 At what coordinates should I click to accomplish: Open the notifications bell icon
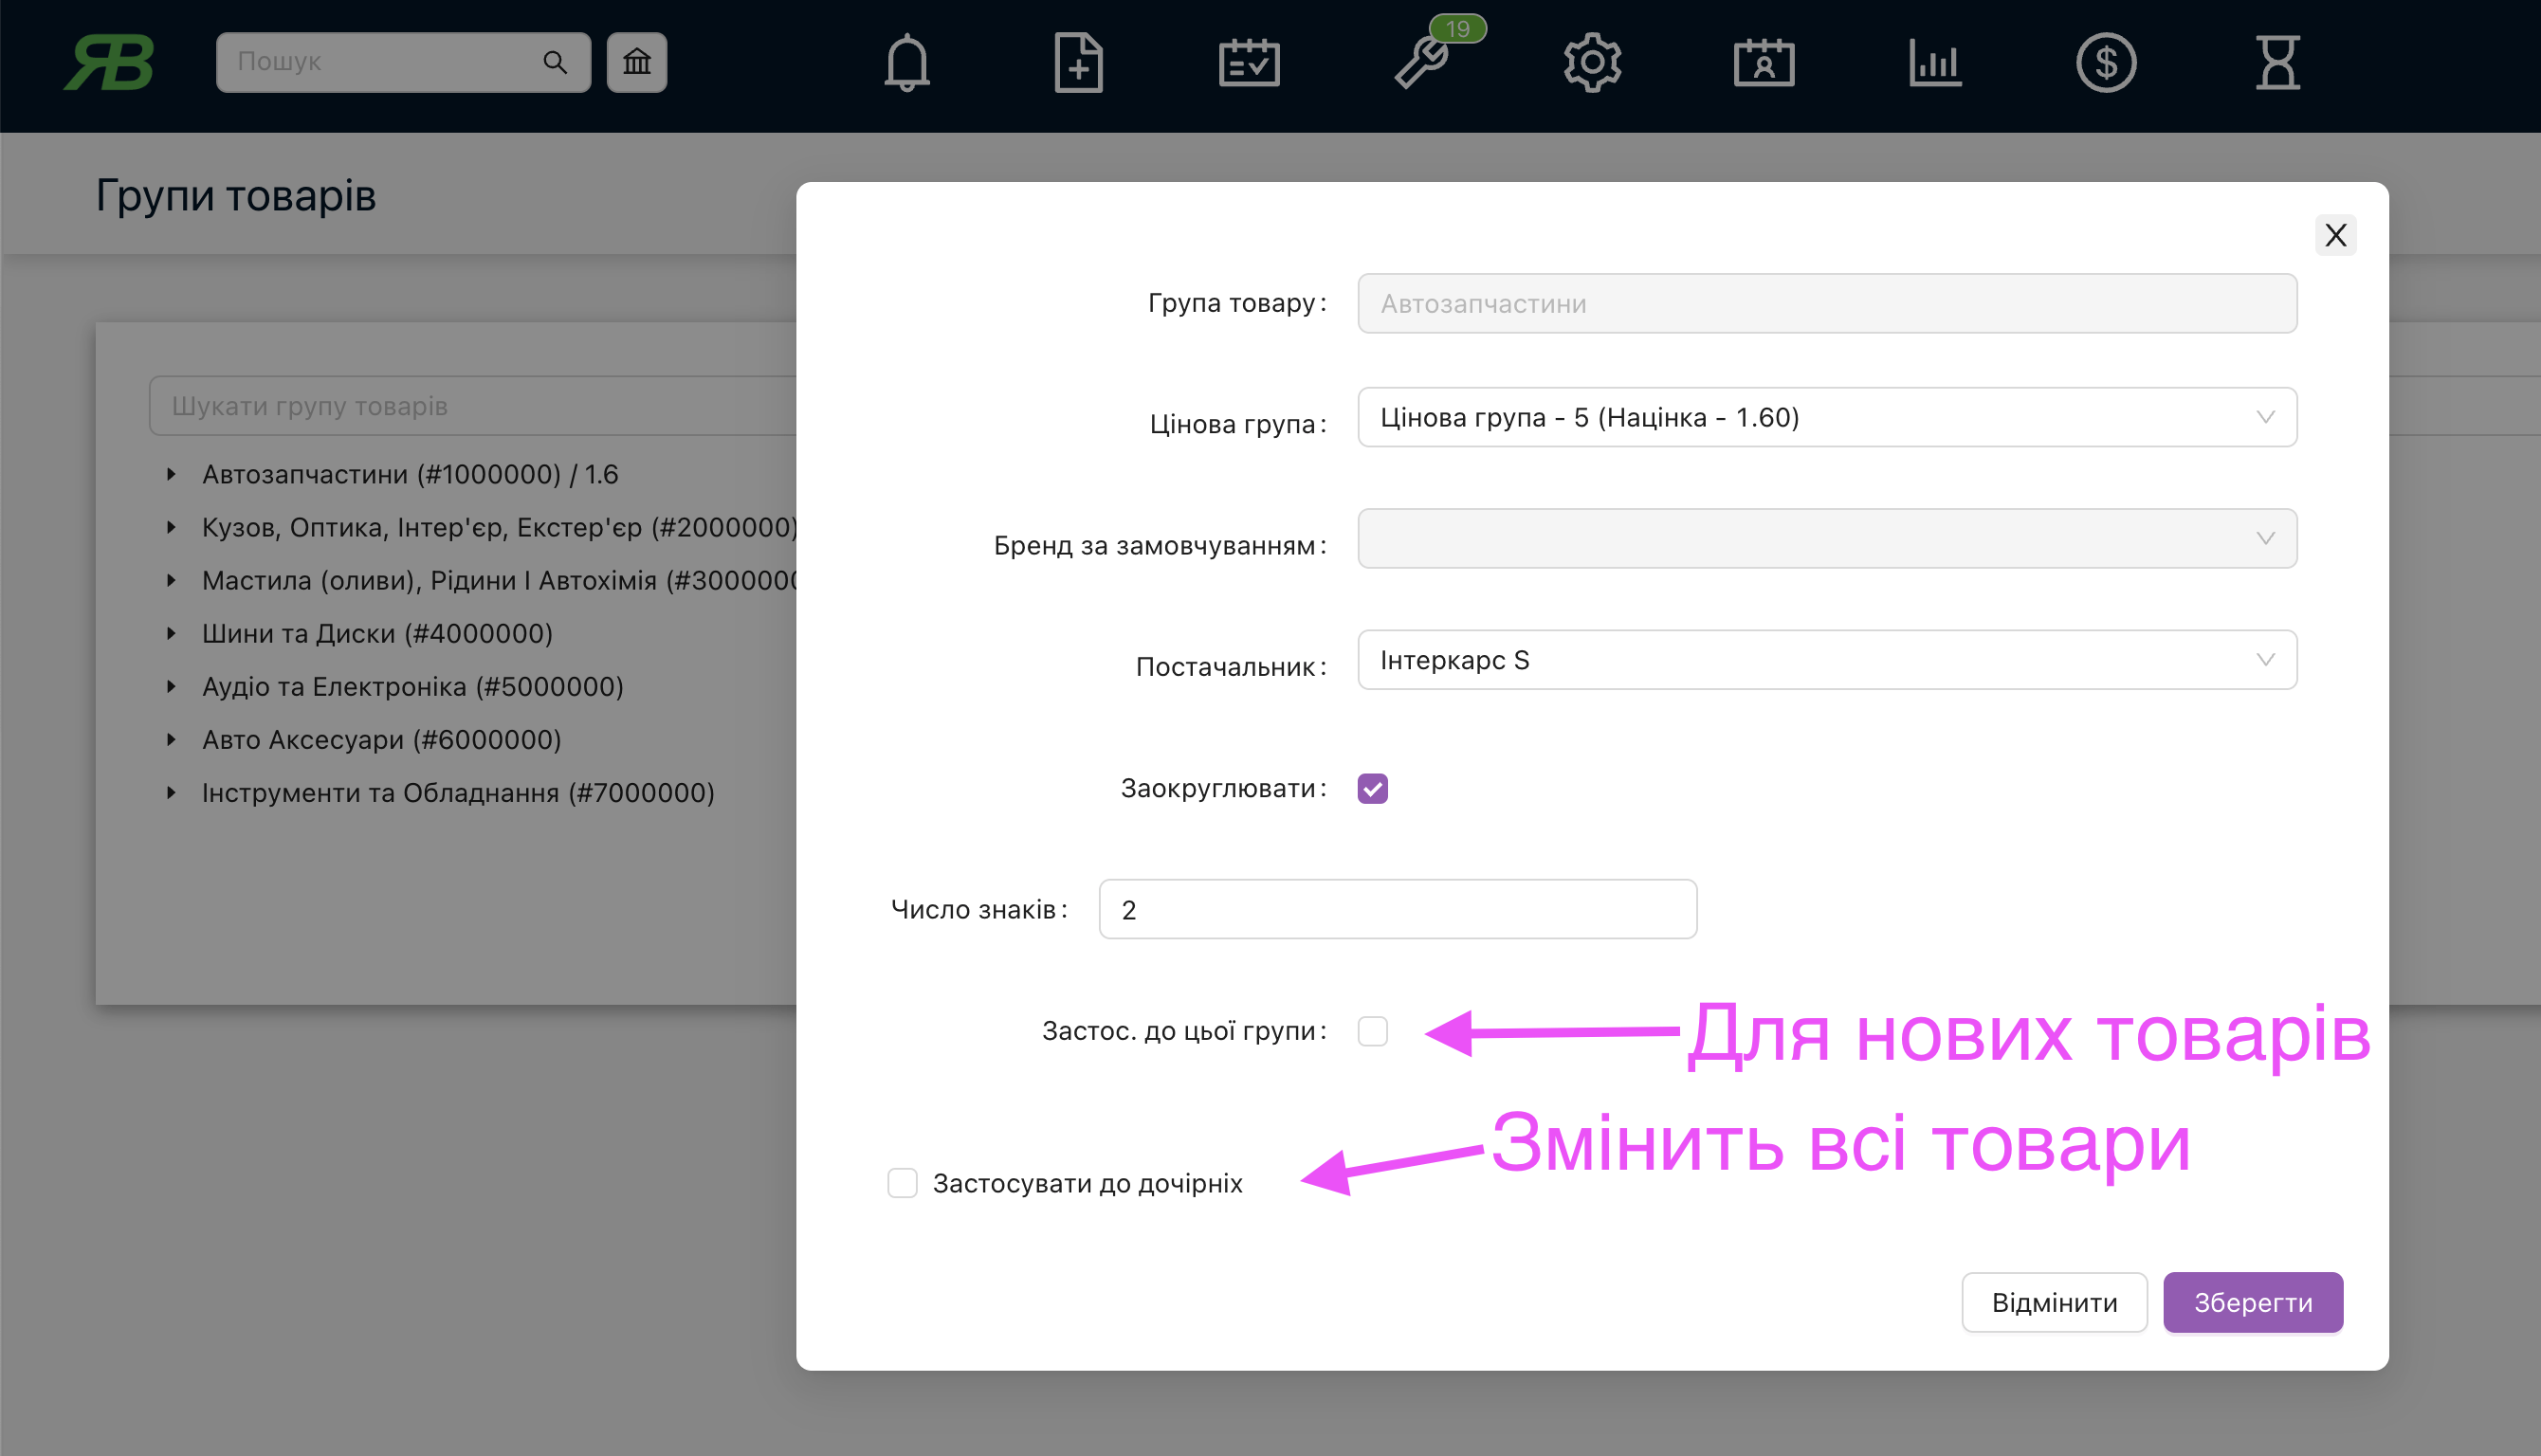tap(906, 63)
